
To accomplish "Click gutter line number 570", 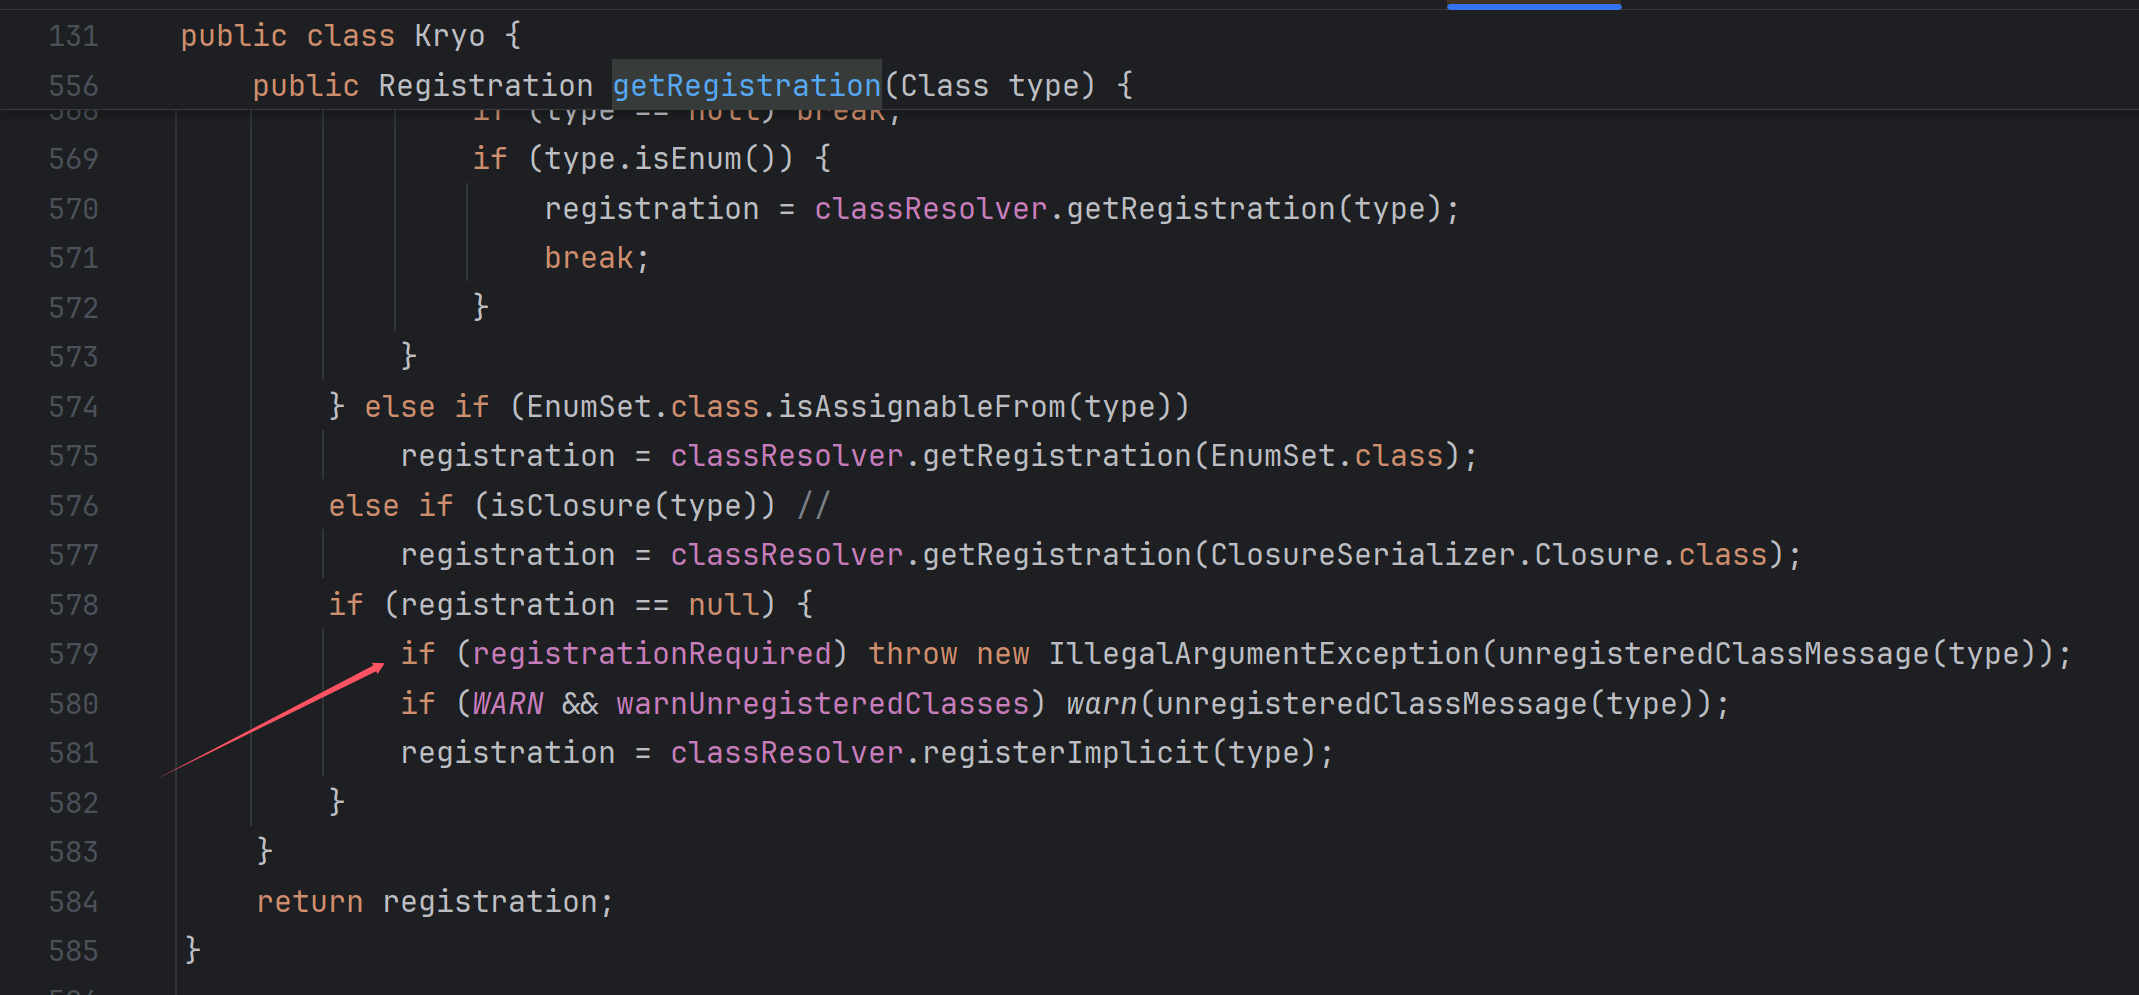I will [74, 209].
